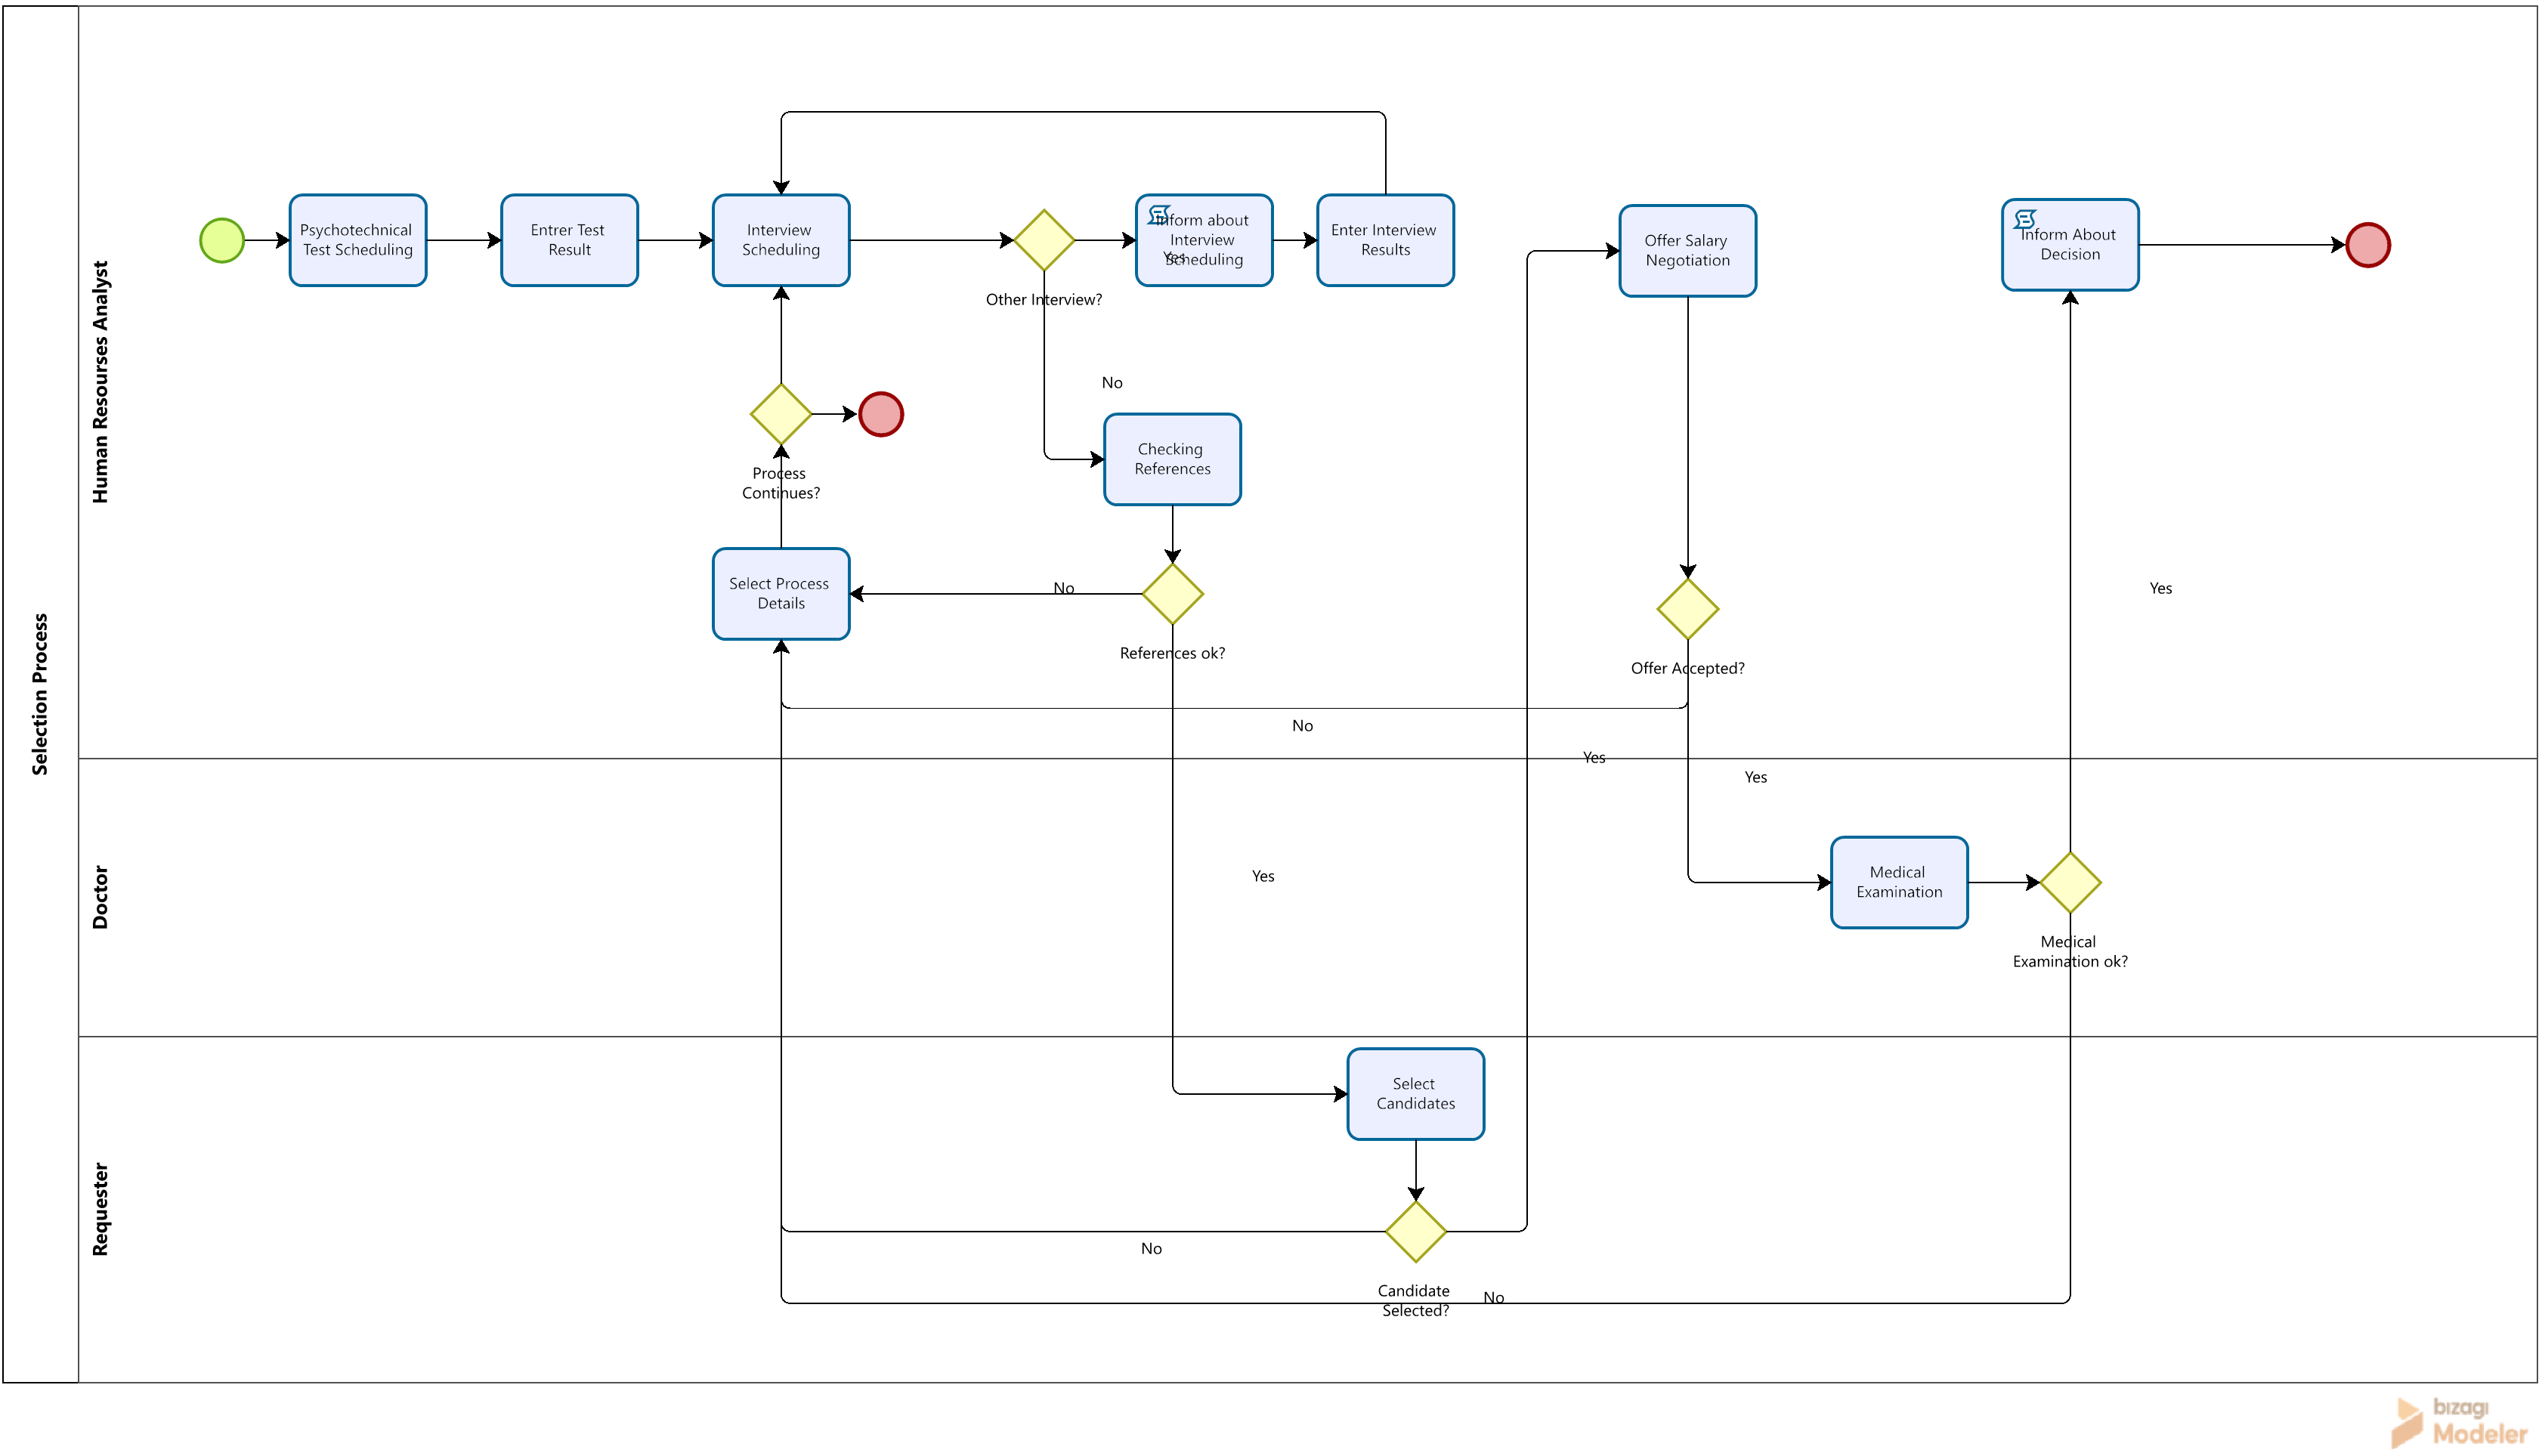2545x1456 pixels.
Task: Select the Selection Process pool header
Action: coord(40,694)
